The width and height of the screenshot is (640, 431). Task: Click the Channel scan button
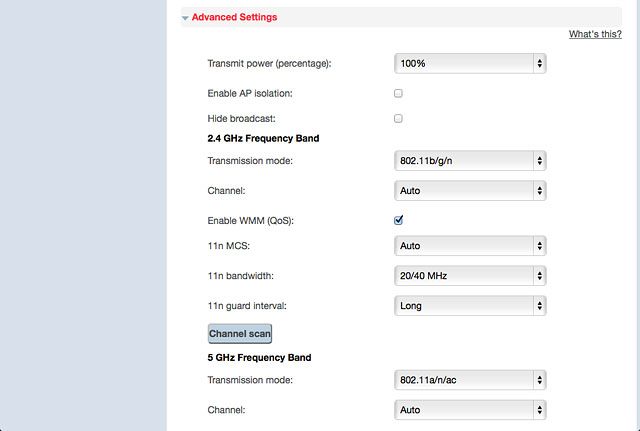click(240, 333)
